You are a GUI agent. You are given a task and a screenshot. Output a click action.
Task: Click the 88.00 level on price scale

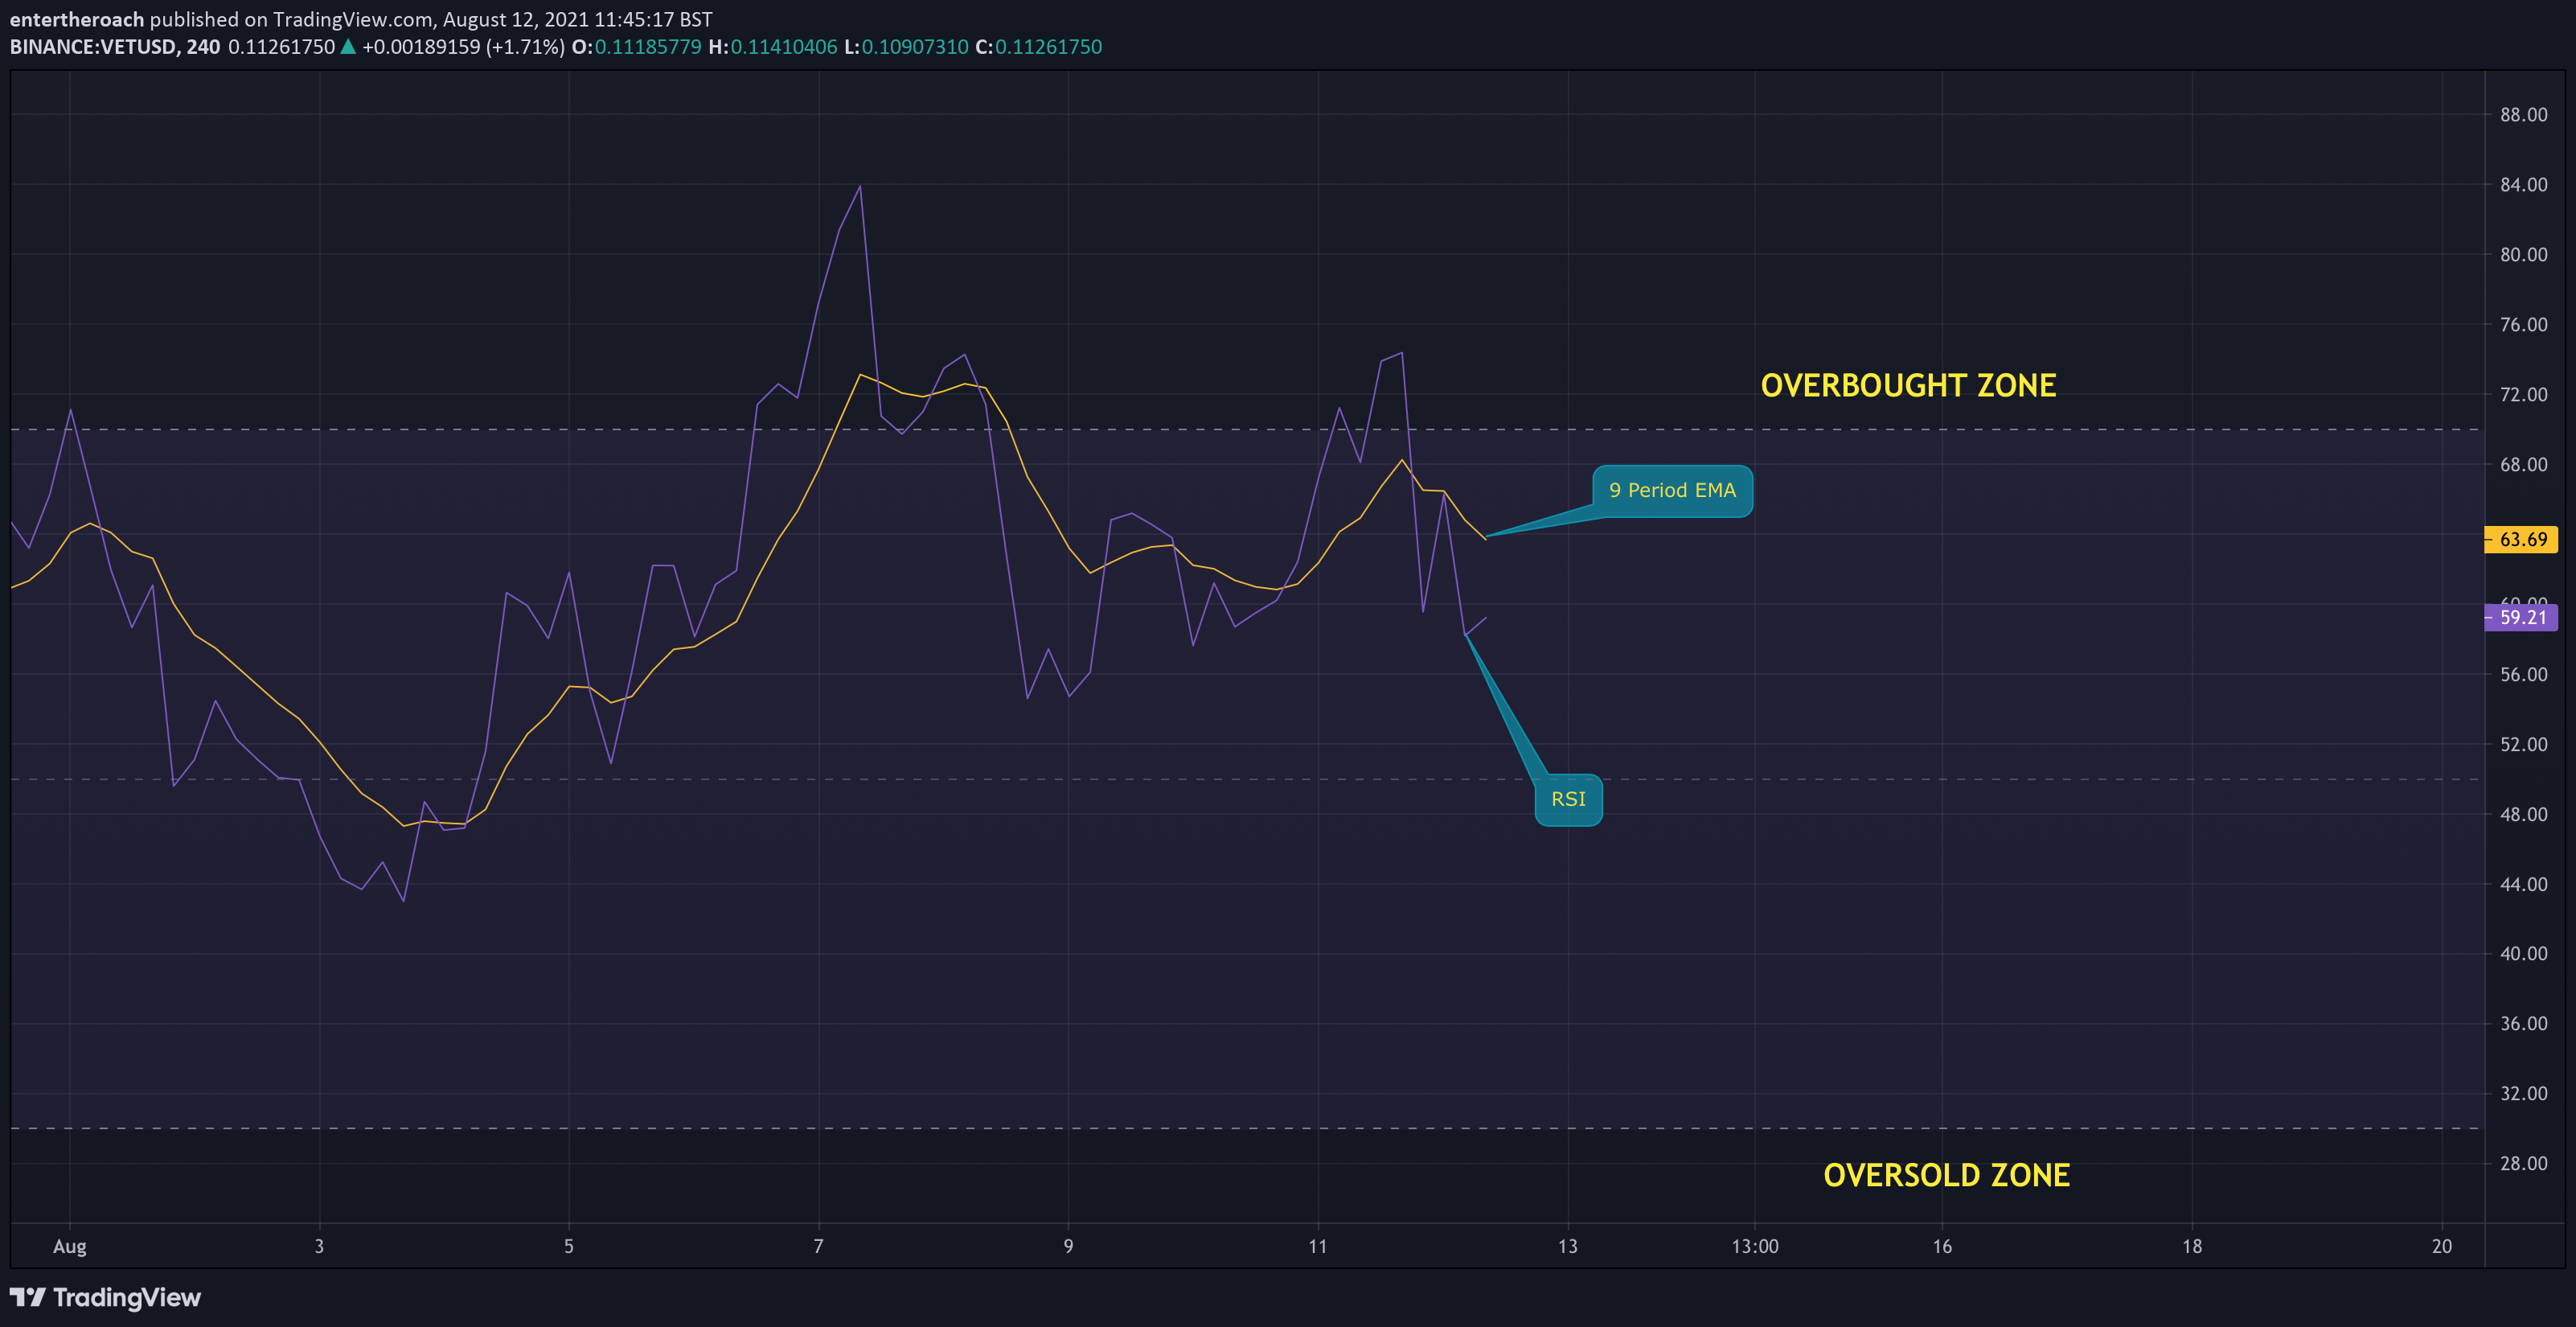tap(2523, 115)
